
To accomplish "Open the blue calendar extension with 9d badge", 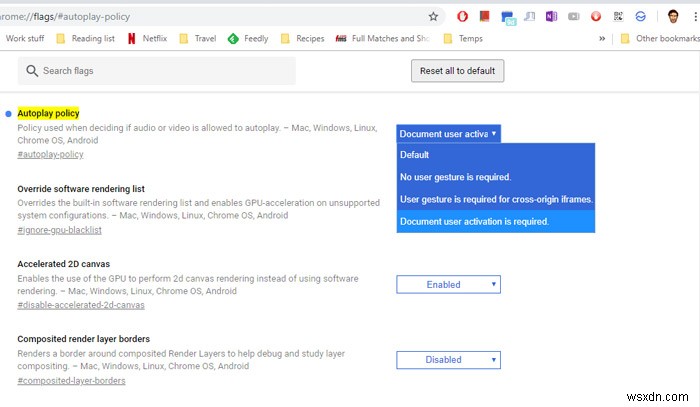I will (508, 18).
